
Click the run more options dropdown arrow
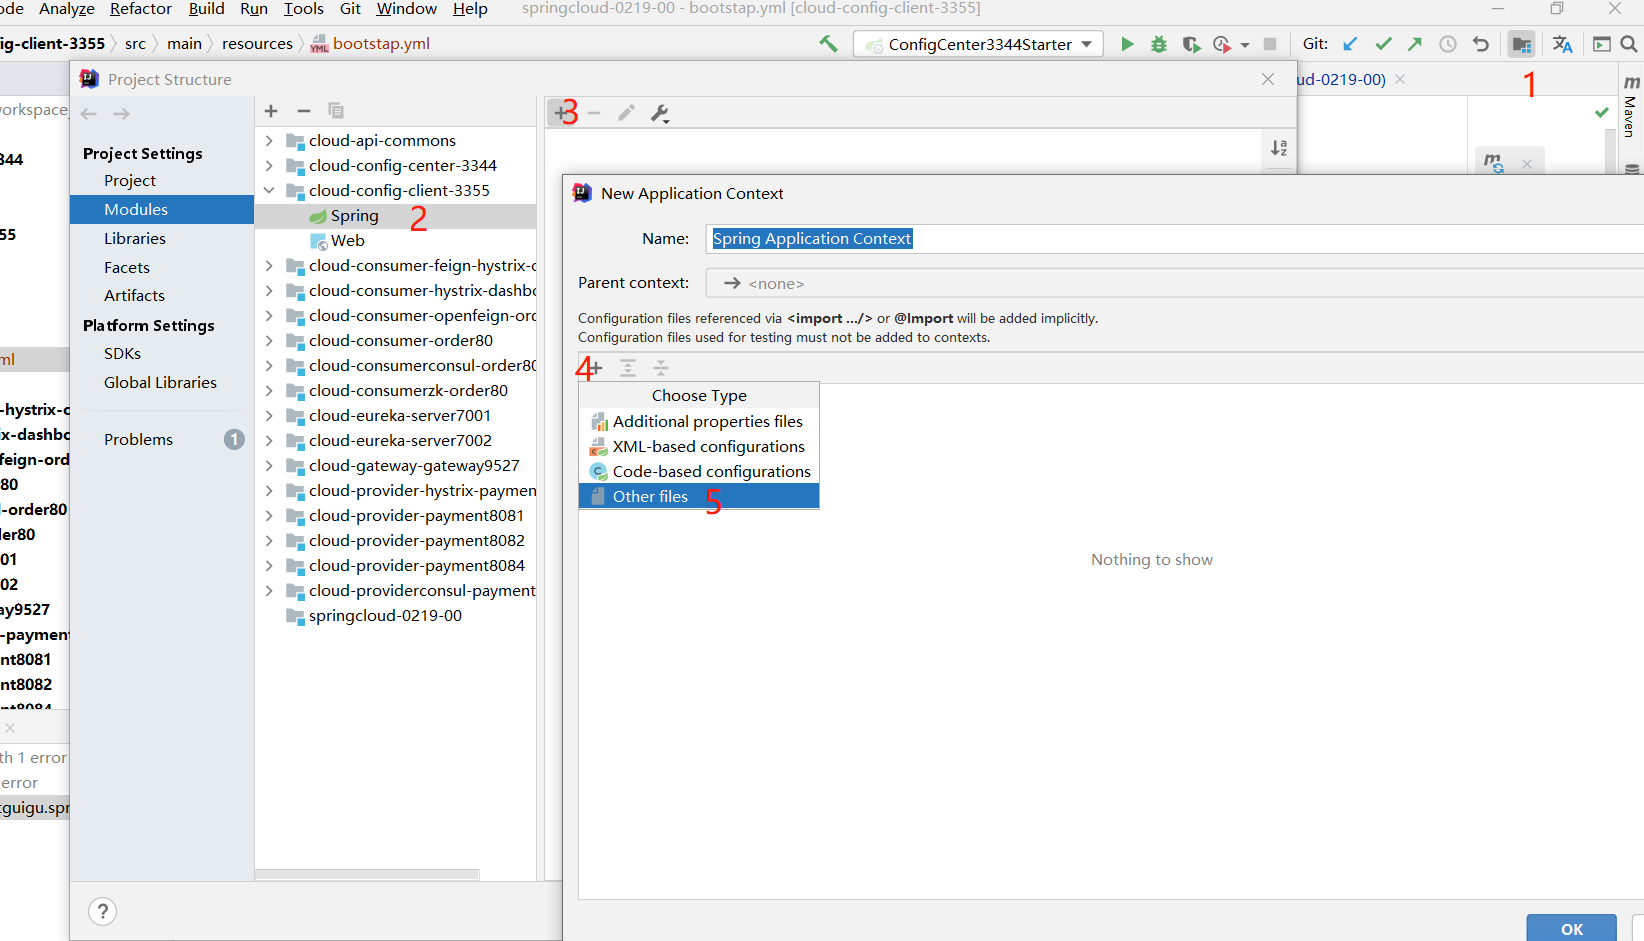pyautogui.click(x=1245, y=45)
